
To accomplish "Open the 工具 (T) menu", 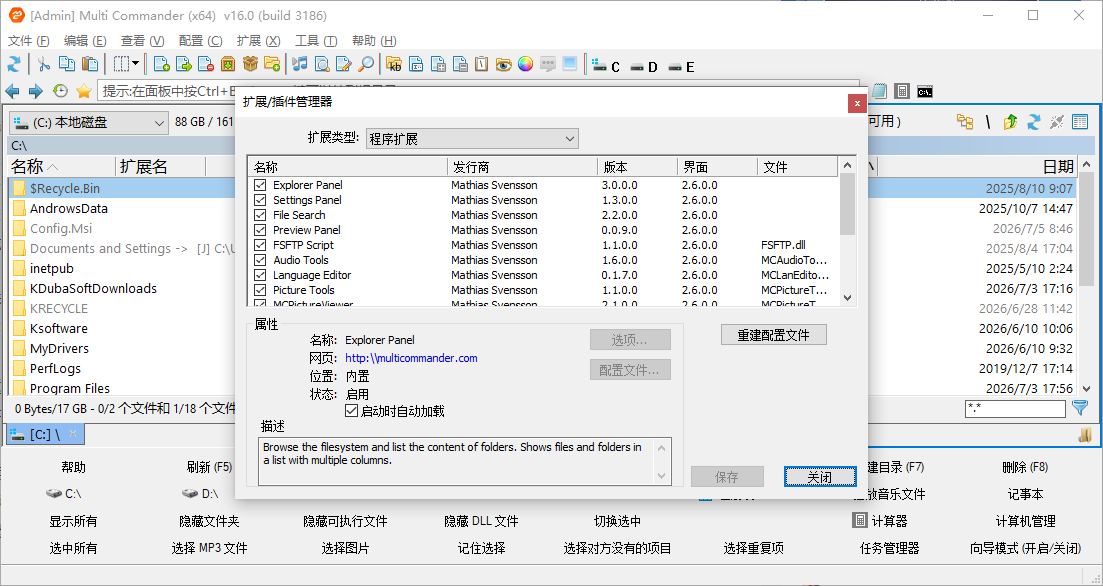I will (x=316, y=41).
